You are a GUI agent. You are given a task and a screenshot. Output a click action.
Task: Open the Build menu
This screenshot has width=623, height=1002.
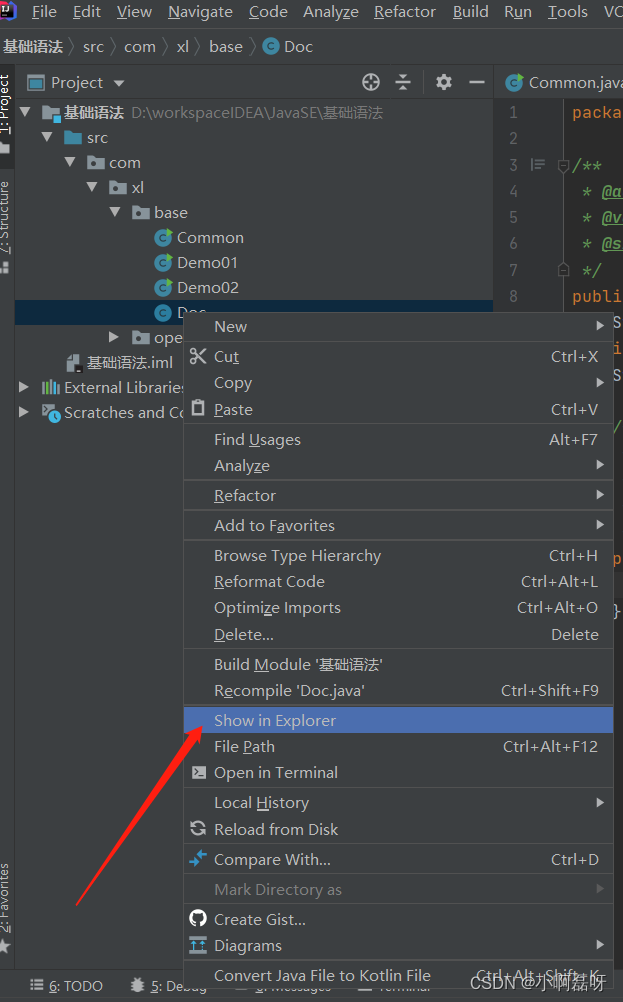[470, 12]
